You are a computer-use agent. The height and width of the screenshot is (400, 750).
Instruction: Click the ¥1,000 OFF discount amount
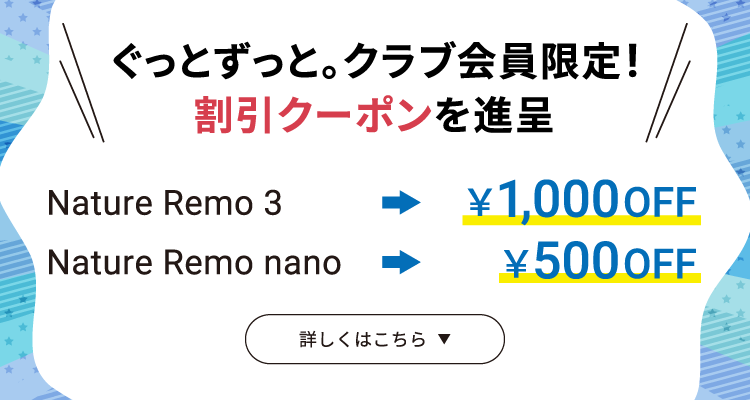tap(581, 199)
